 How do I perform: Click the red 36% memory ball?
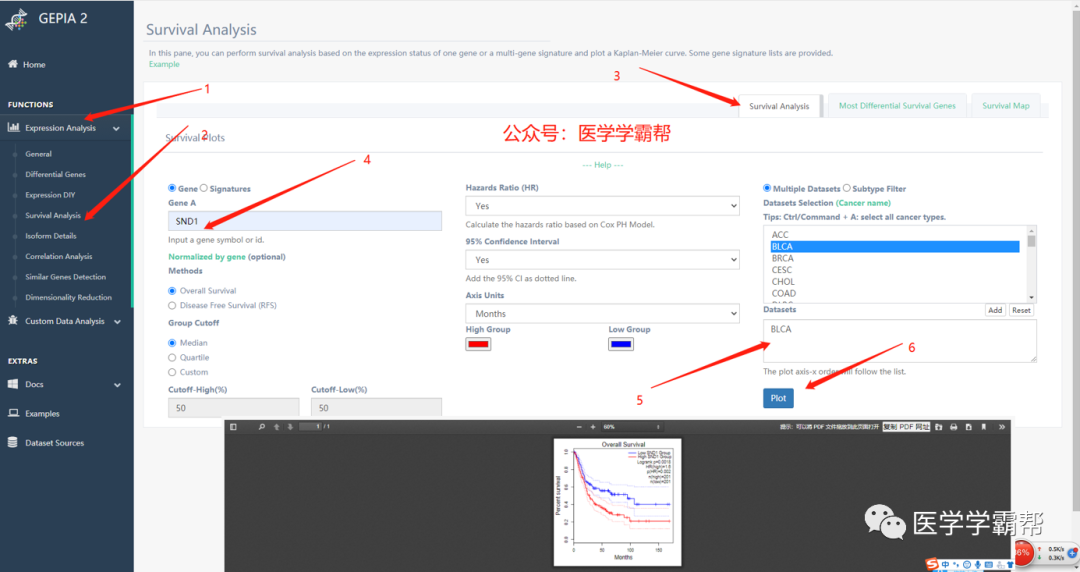tap(1024, 553)
